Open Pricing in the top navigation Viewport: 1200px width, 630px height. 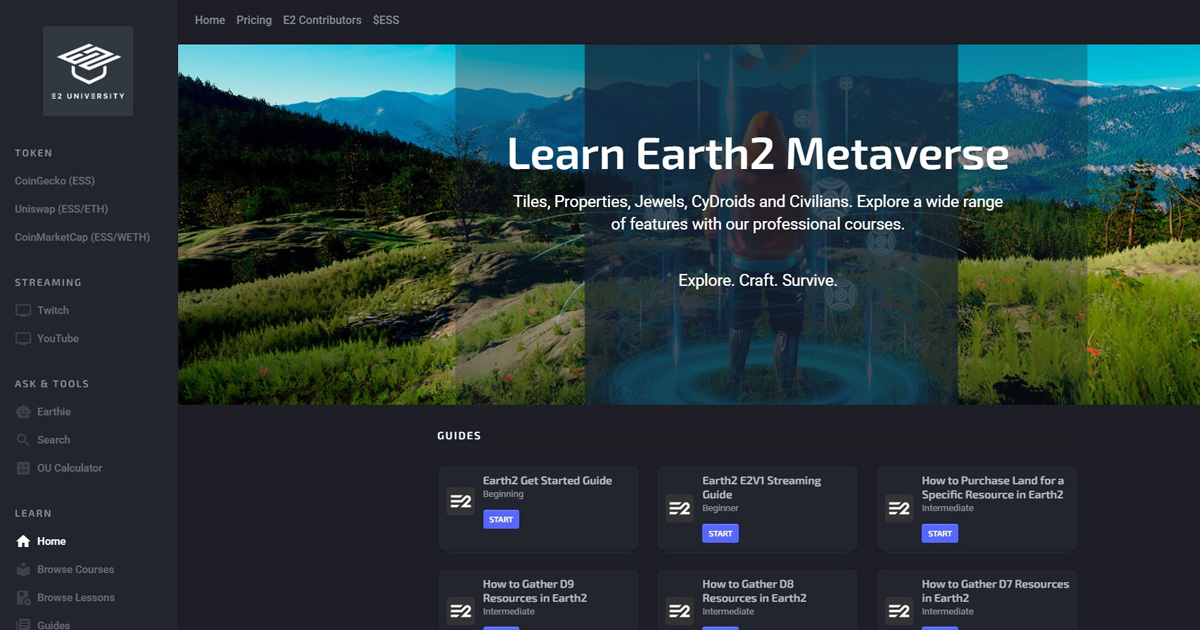click(254, 20)
